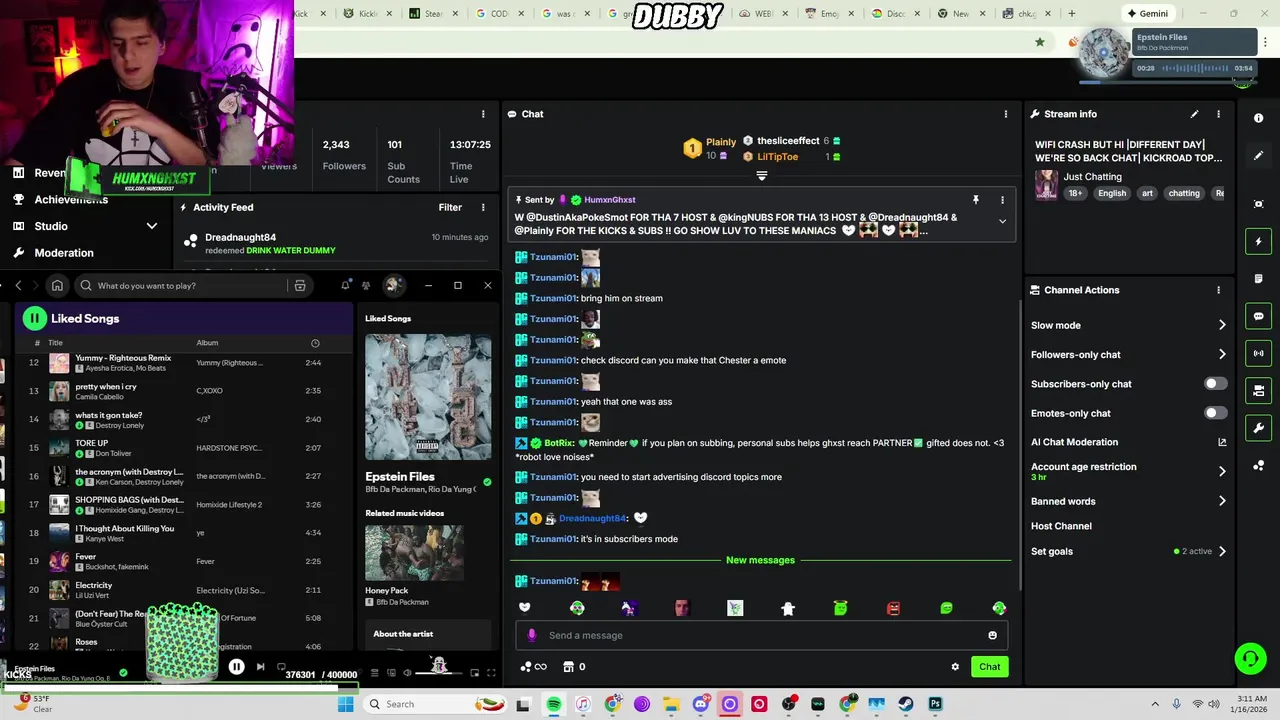Open Honey Pack music video thumbnail
1280x720 pixels.
tap(414, 552)
